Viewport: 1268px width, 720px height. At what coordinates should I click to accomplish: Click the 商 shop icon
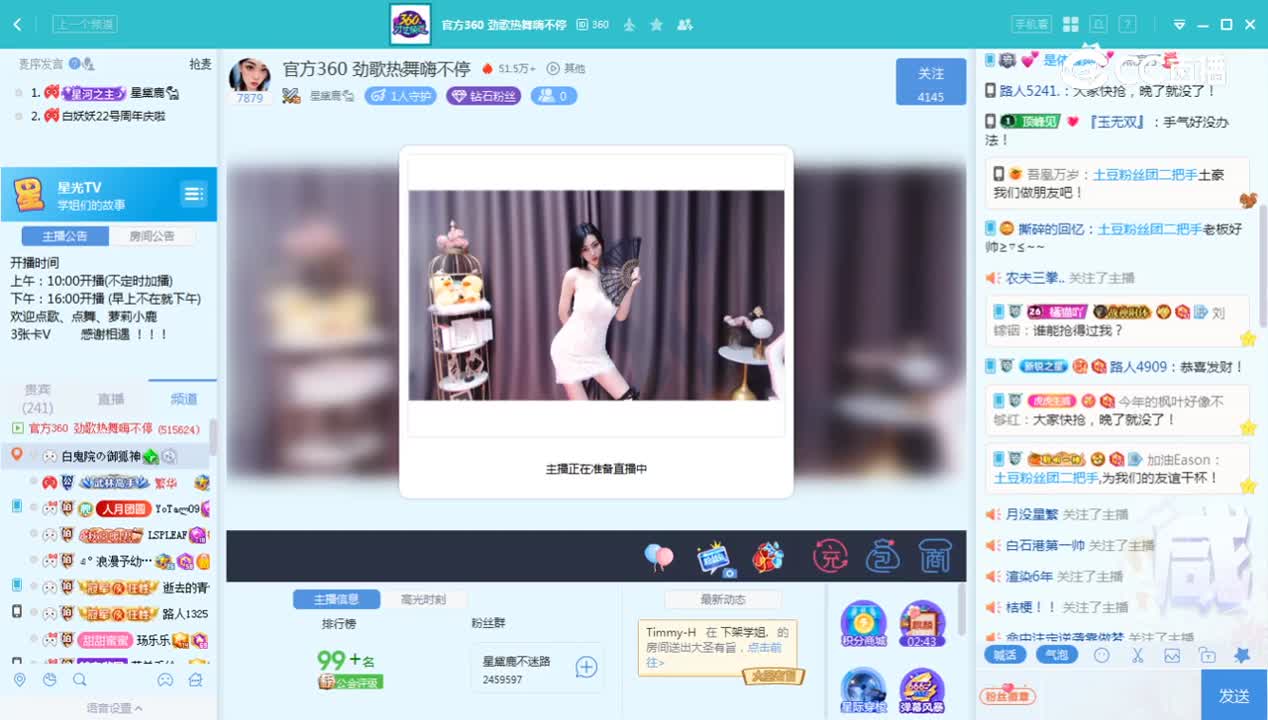click(x=934, y=556)
